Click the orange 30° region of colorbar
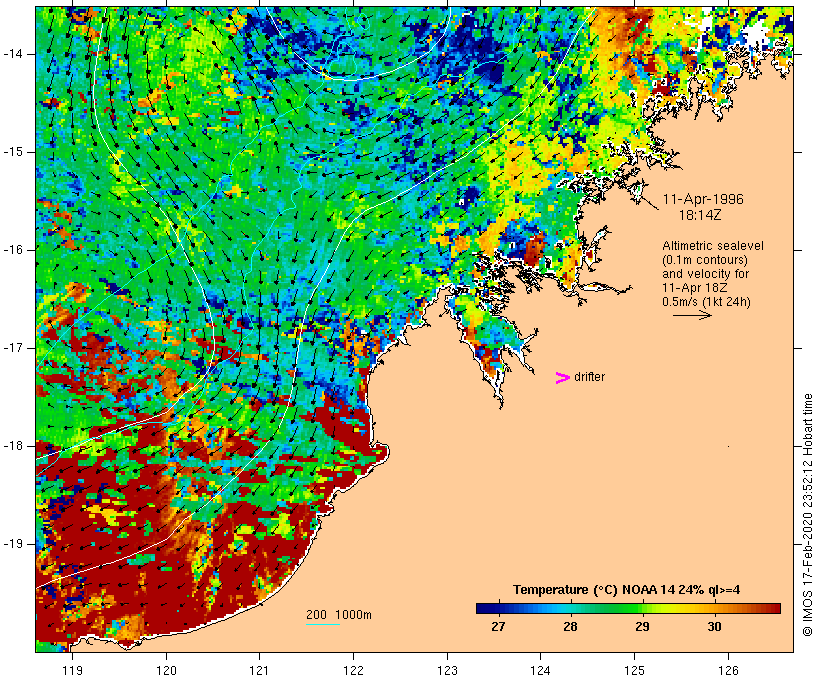Screen dimensions: 820x680 pos(714,608)
